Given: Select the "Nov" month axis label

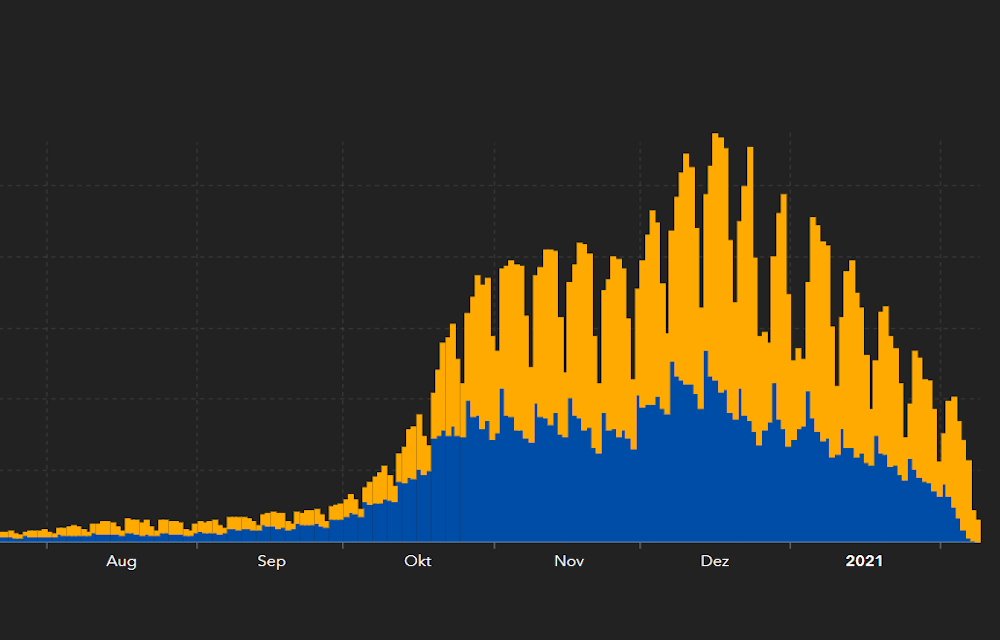Looking at the screenshot, I should pyautogui.click(x=569, y=562).
